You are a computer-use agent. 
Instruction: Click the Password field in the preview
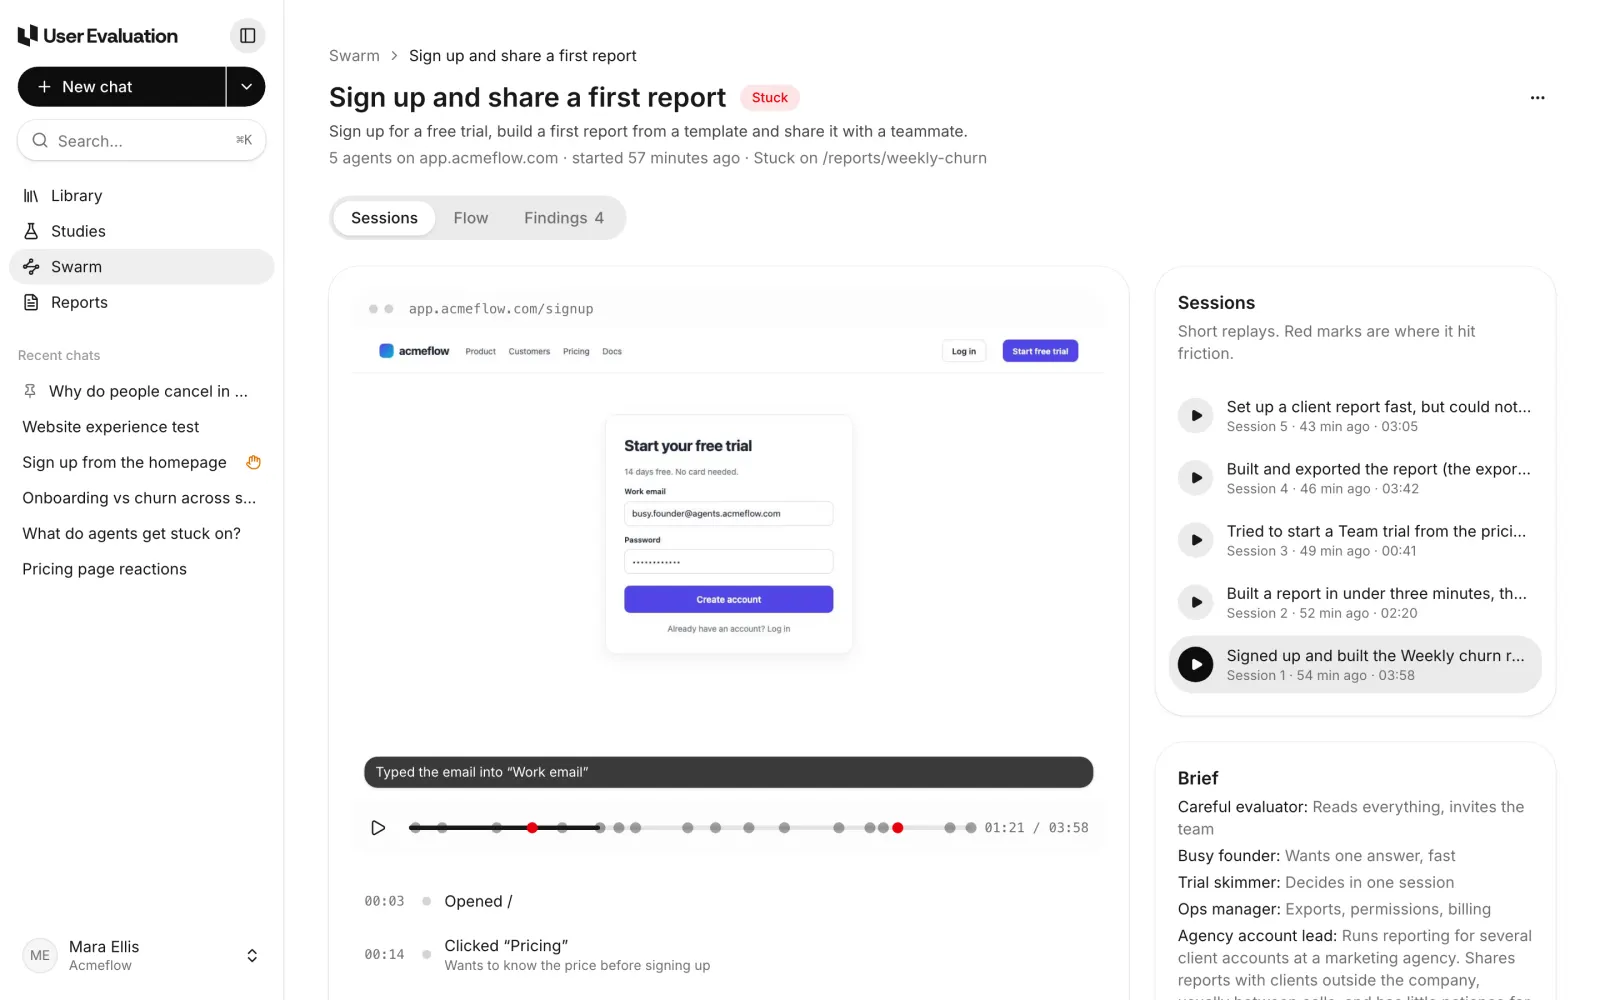pyautogui.click(x=728, y=561)
